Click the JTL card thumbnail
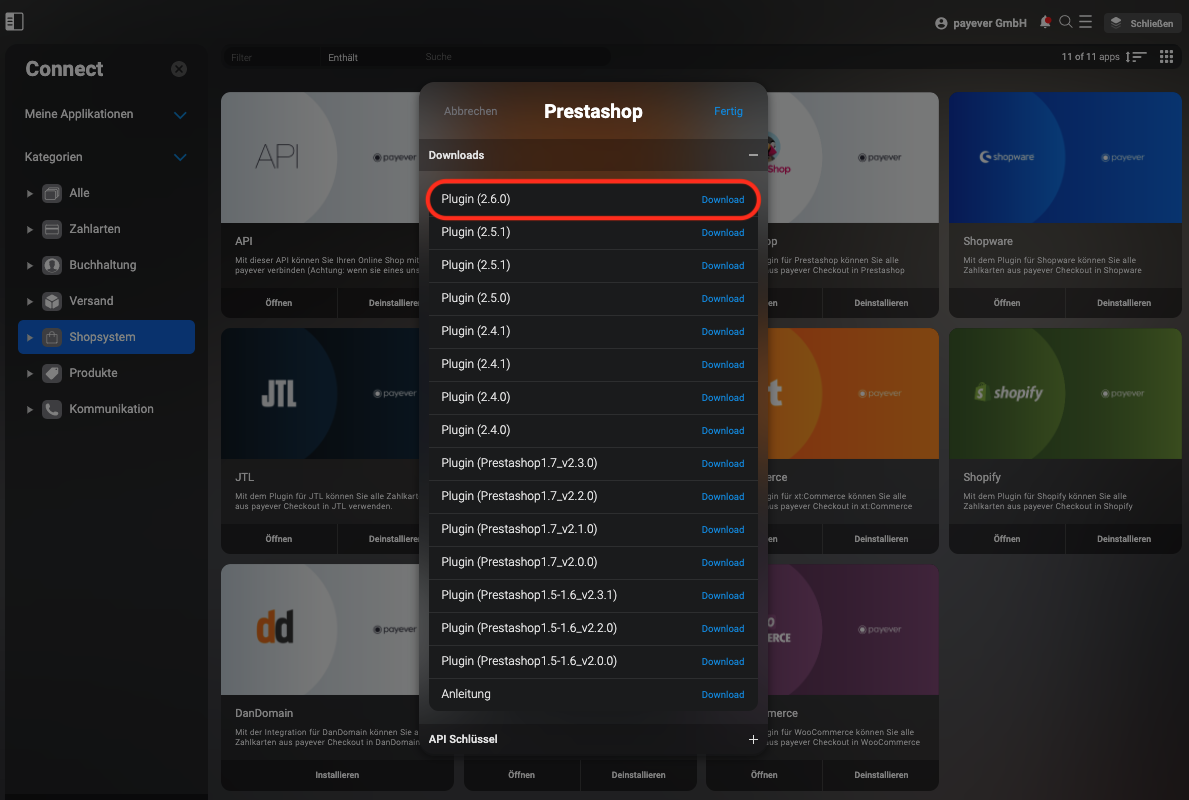 click(x=320, y=394)
